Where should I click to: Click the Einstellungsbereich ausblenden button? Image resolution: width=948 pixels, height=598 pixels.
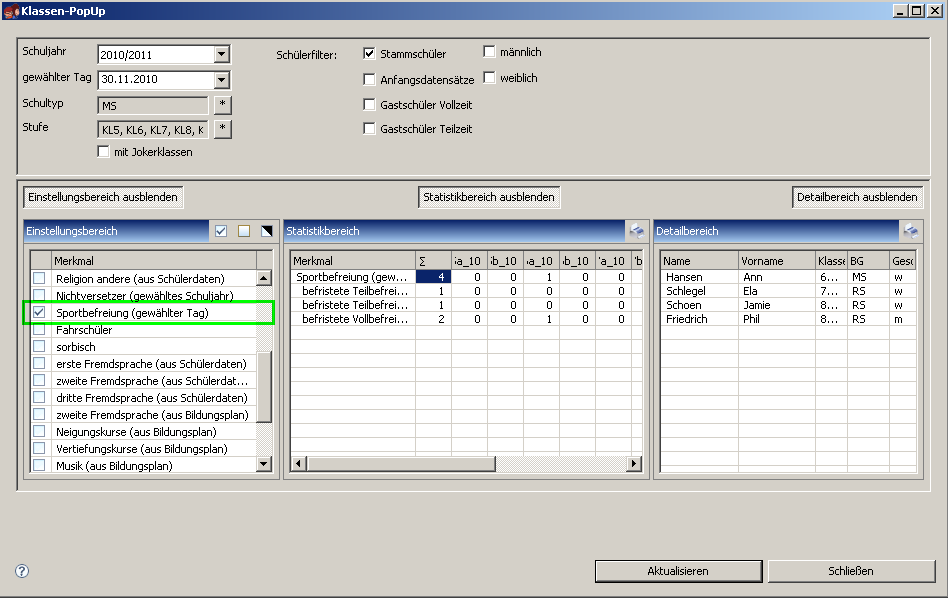pos(103,197)
